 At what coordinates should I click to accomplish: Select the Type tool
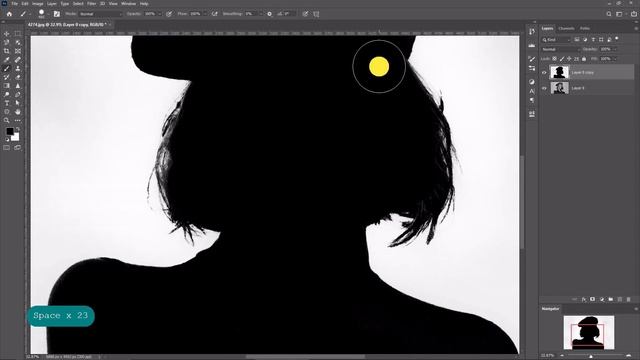tap(7, 103)
